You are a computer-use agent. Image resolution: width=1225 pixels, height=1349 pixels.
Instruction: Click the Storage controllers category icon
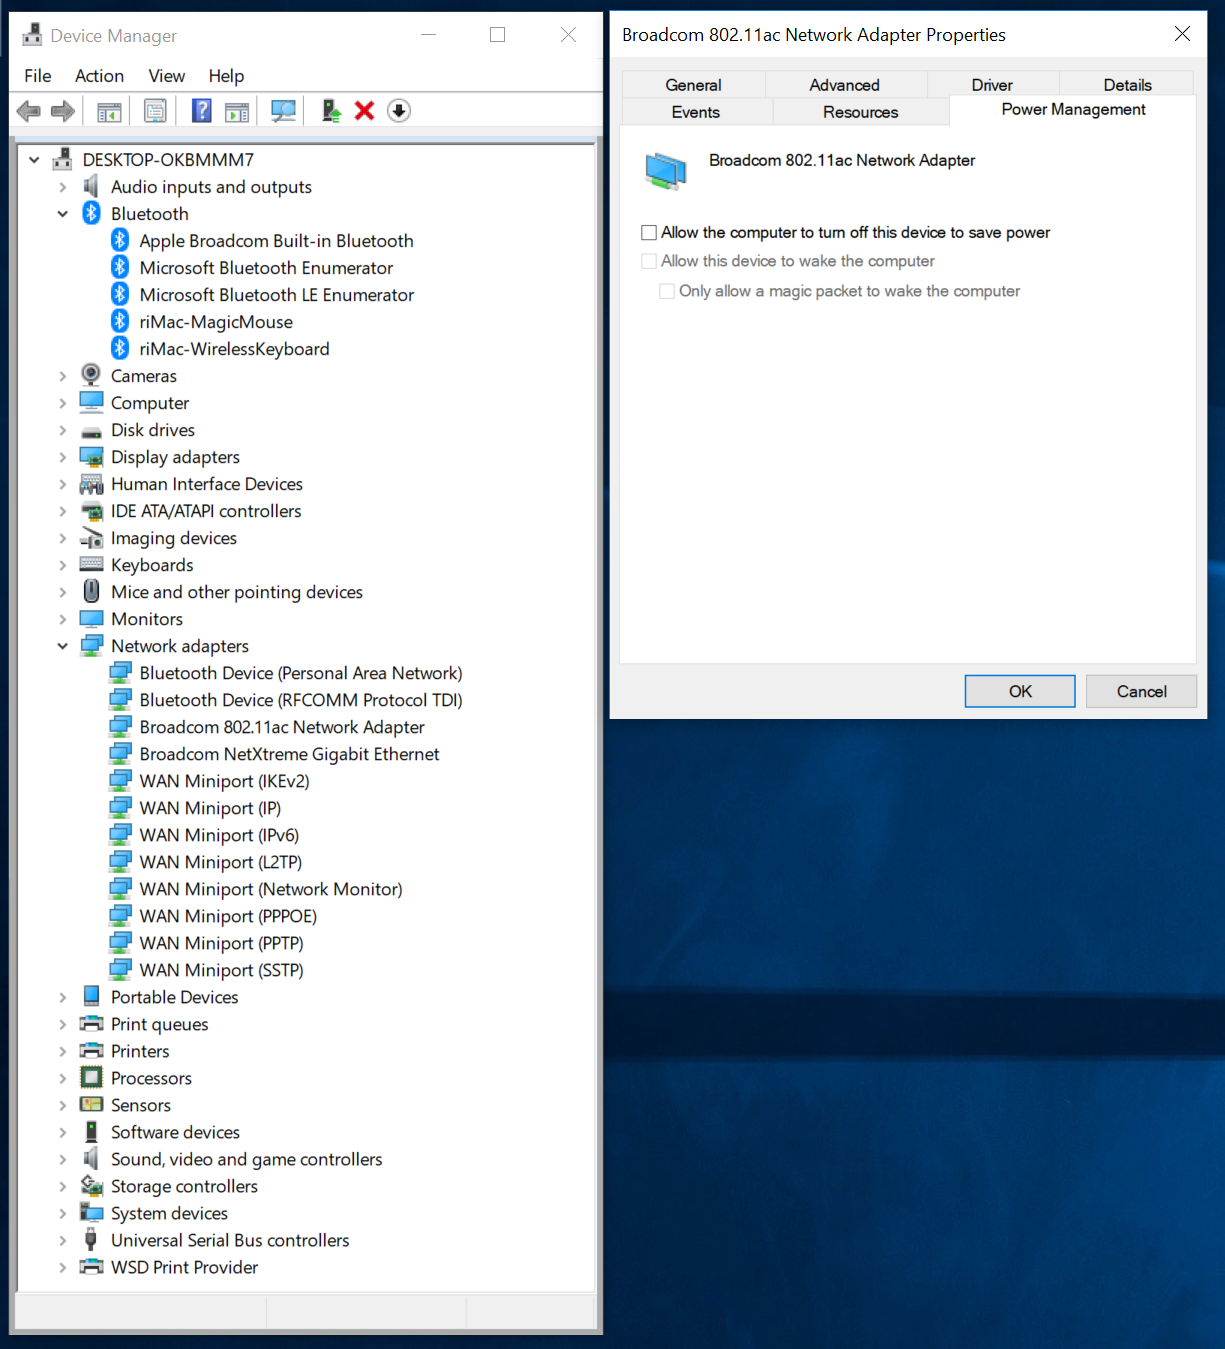pos(91,1186)
